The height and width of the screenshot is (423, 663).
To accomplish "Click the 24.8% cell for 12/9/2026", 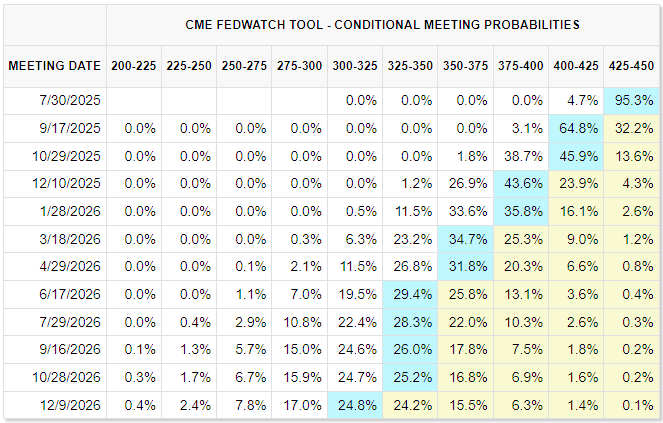I will [355, 408].
